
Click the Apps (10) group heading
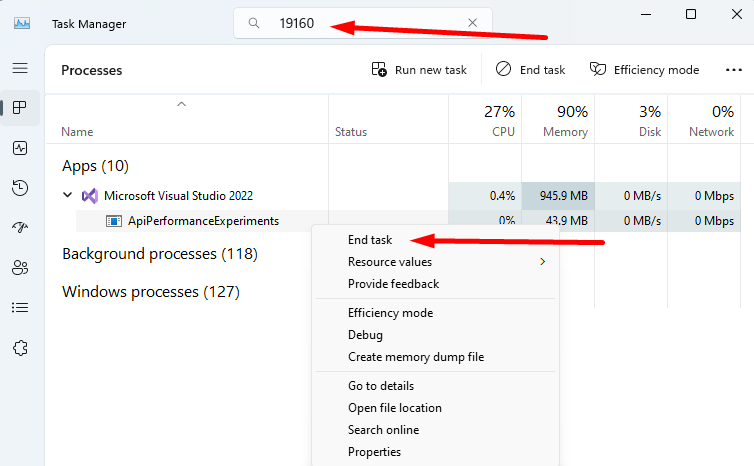tap(95, 166)
